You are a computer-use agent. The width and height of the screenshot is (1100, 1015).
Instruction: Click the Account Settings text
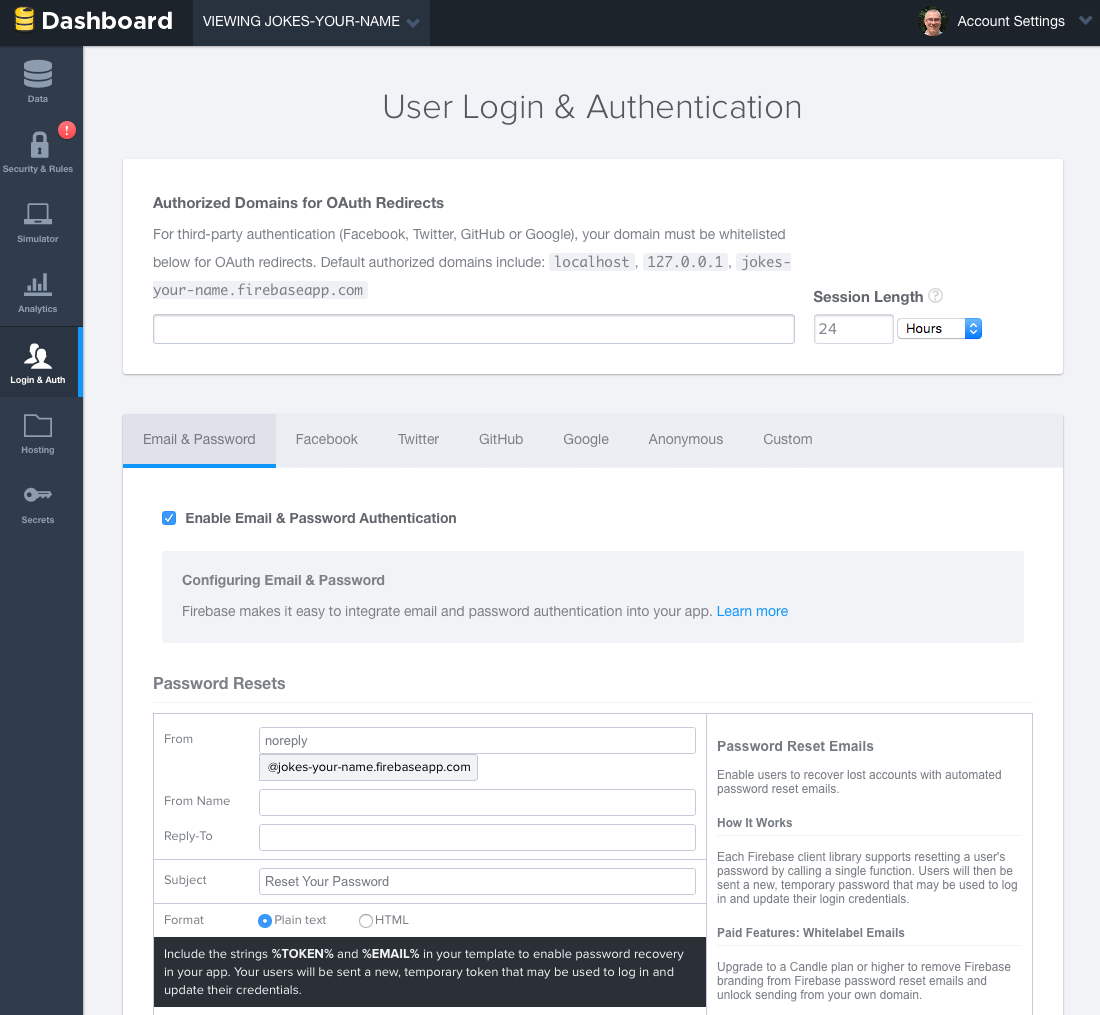point(1011,22)
